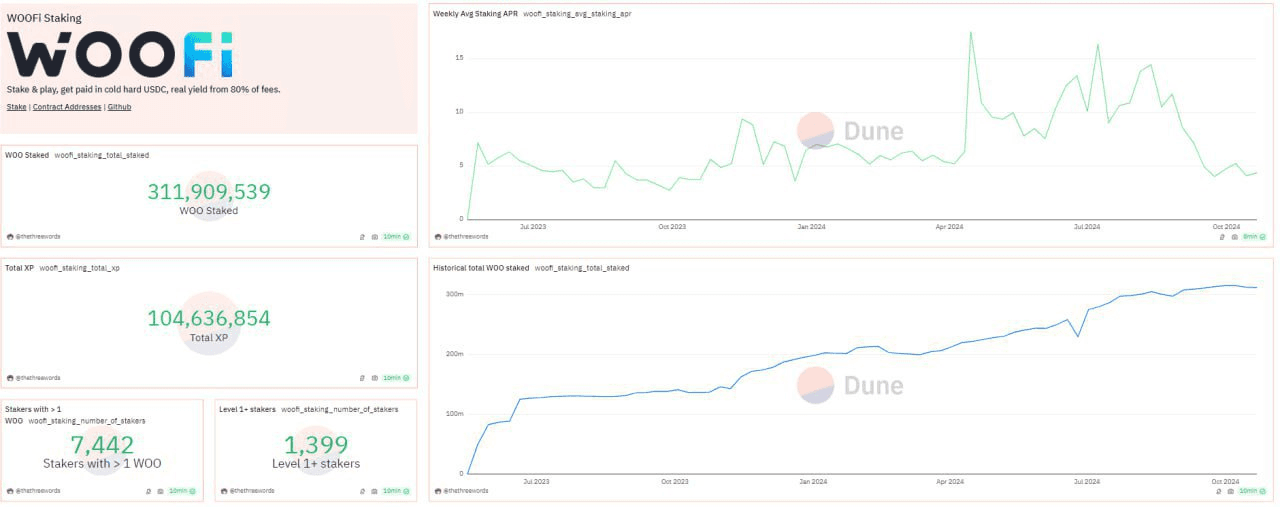Click 10min refresh badge in Total XP panel
Screen dimensions: 1280x507
(x=396, y=378)
